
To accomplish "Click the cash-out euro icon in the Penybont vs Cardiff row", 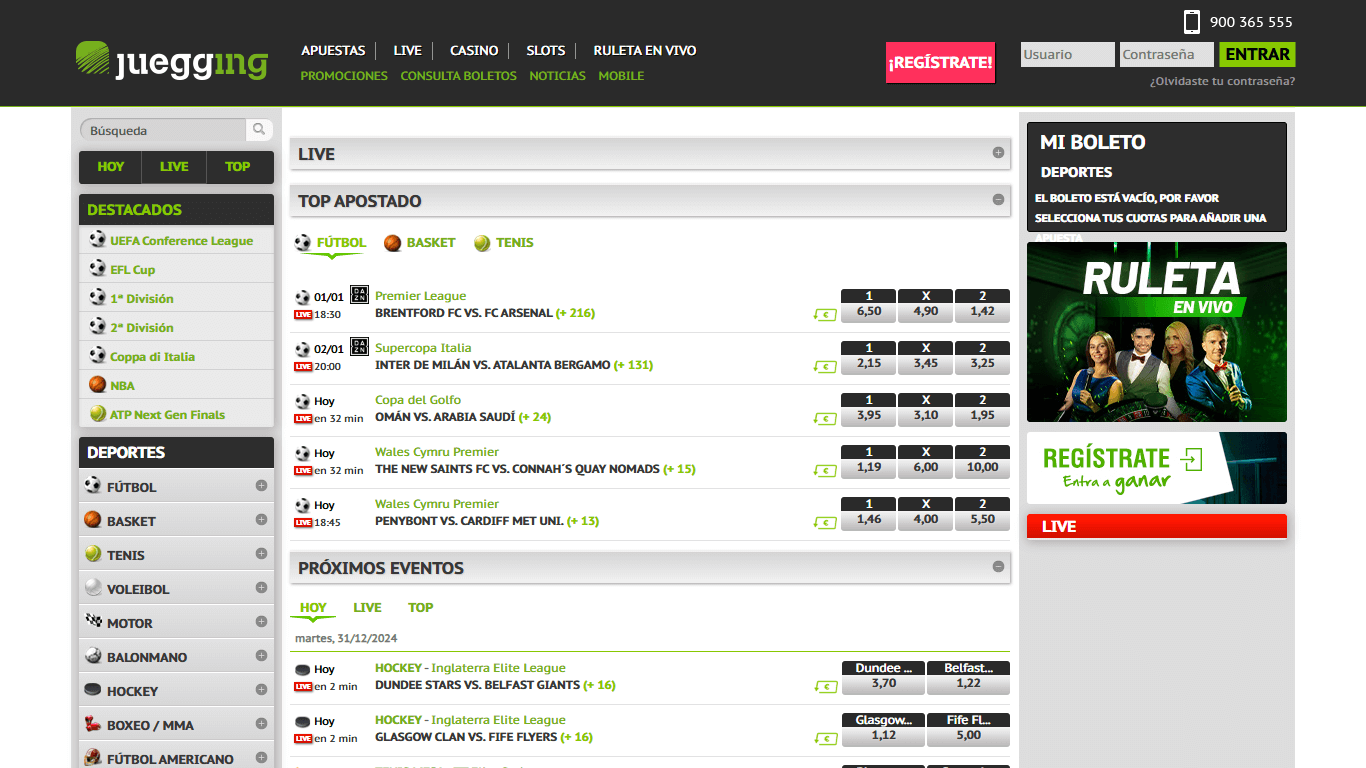I will [x=825, y=522].
